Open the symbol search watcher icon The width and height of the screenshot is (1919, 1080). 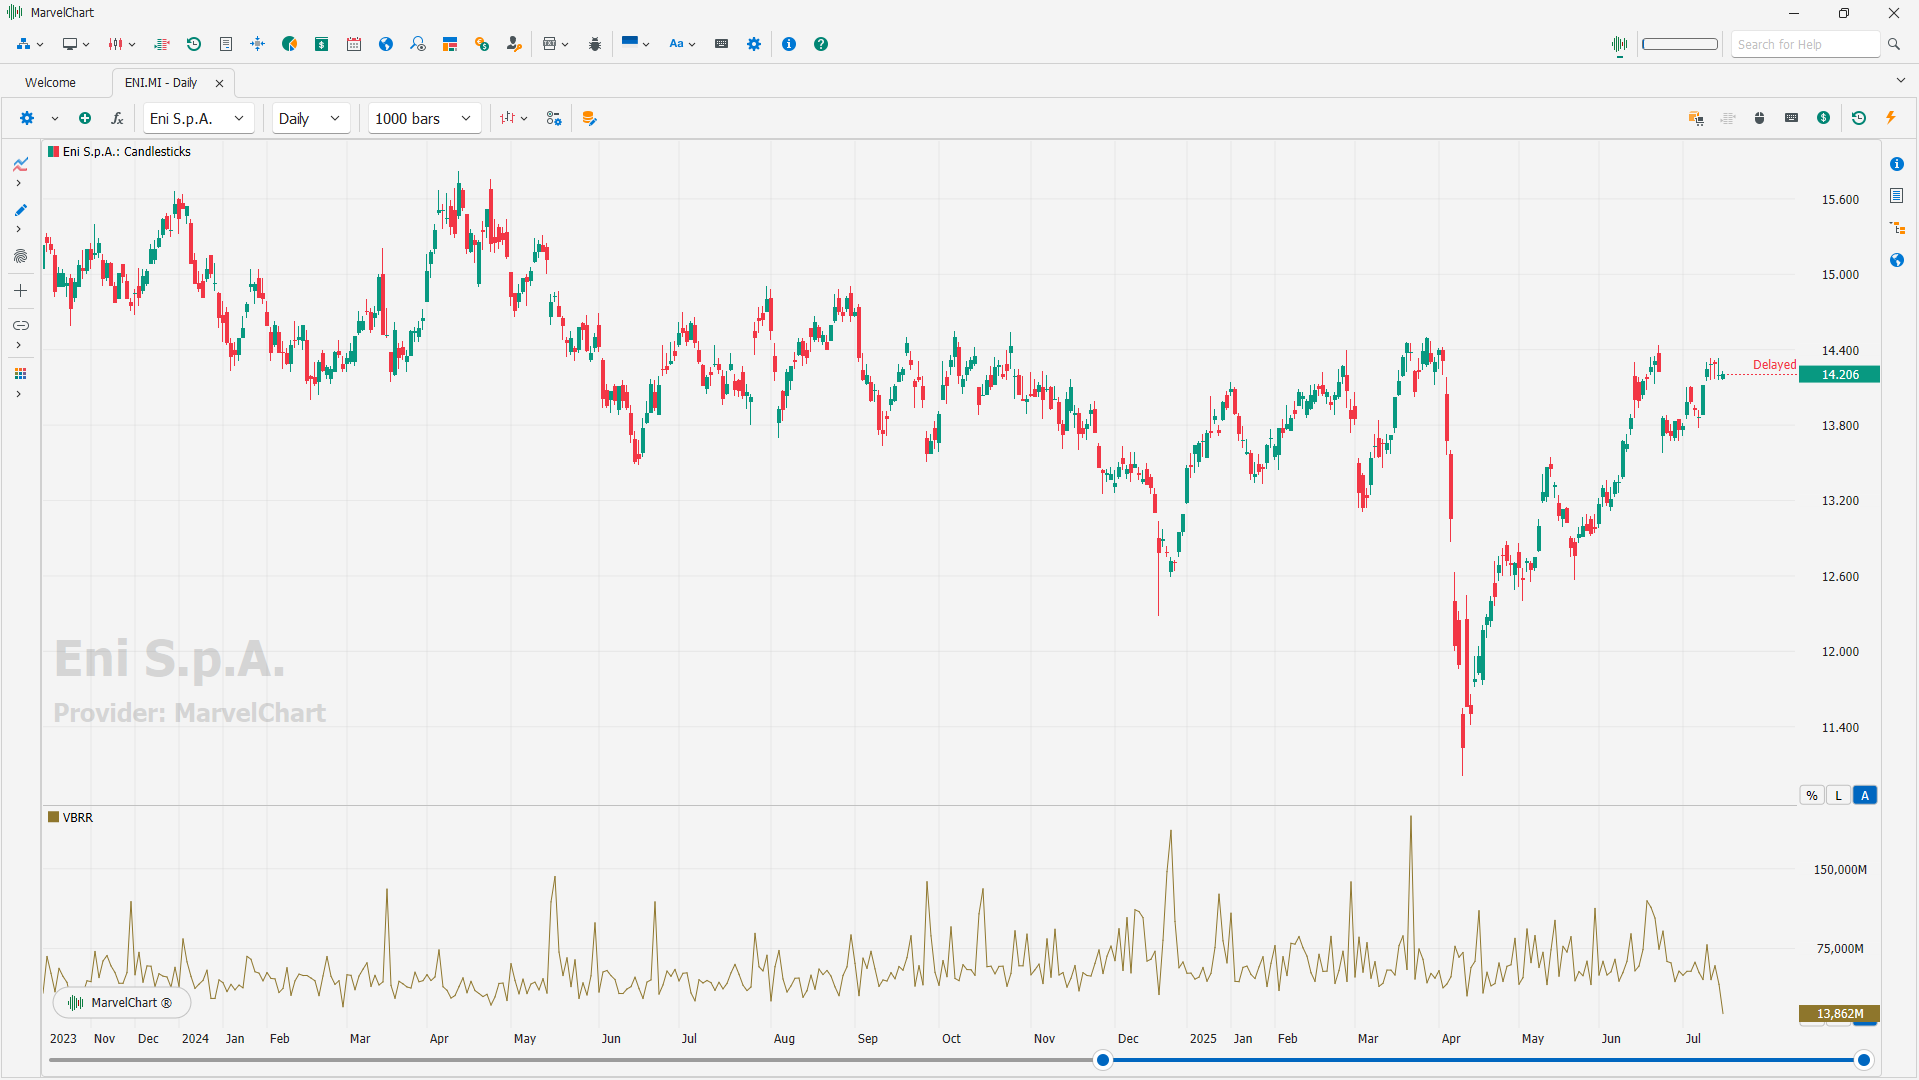[x=418, y=44]
